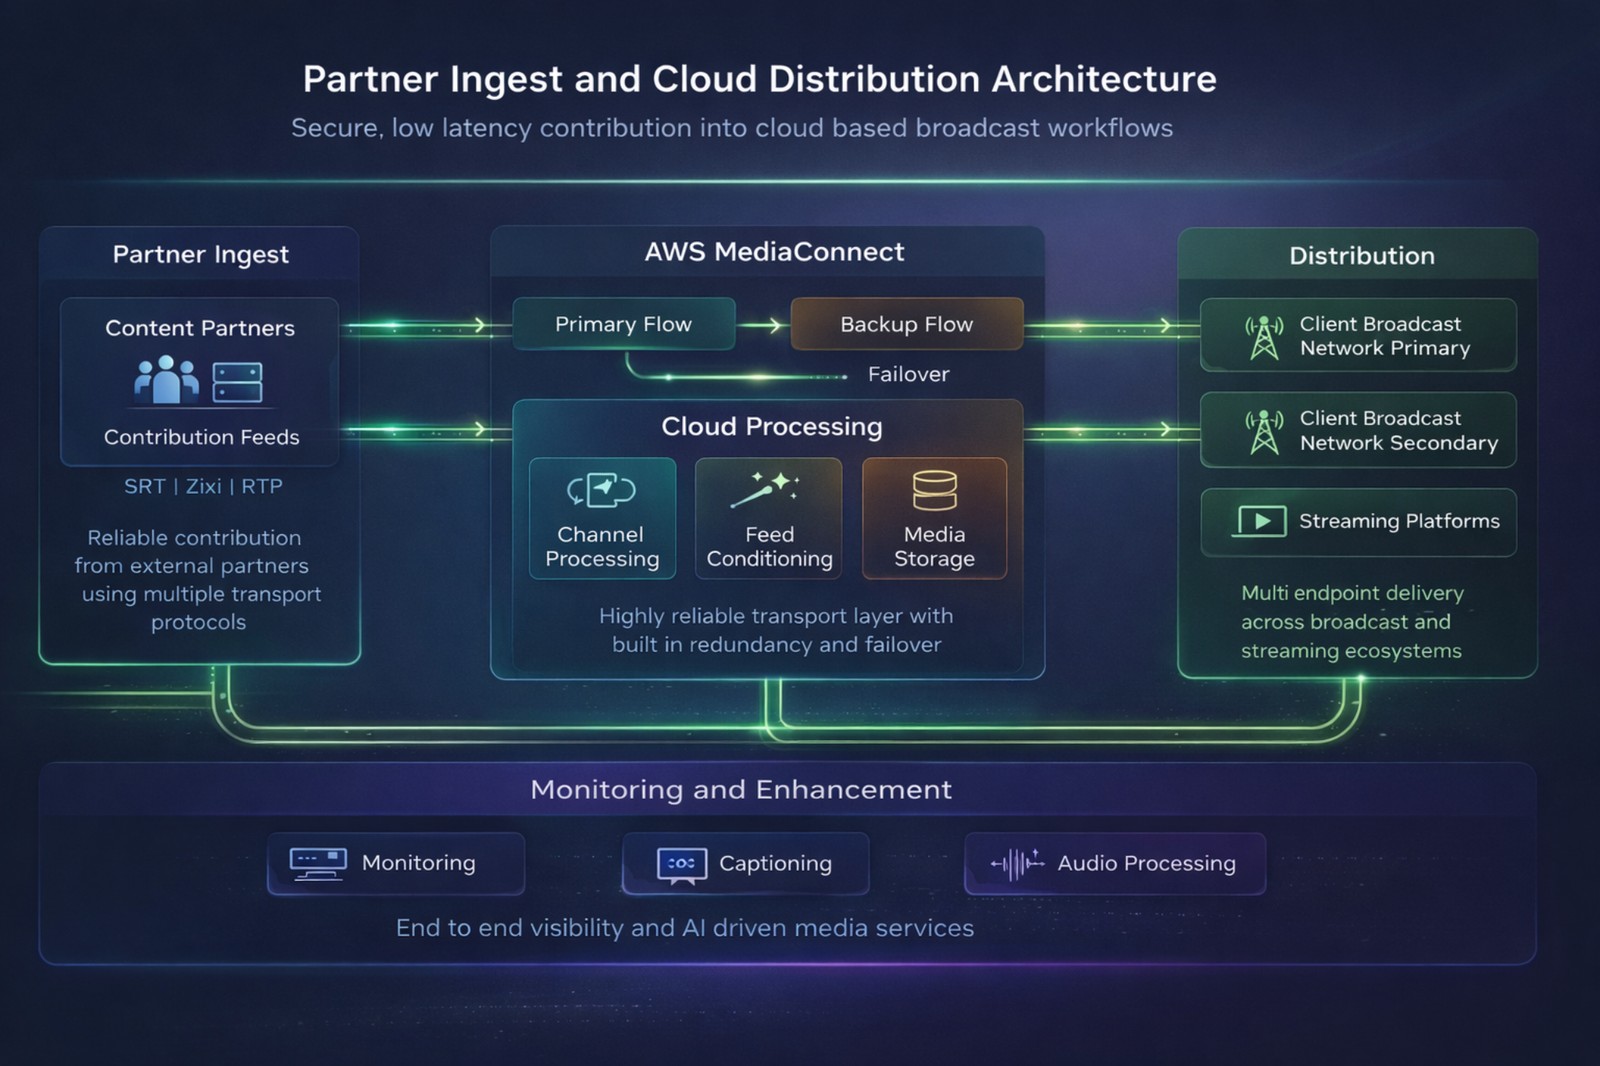1600x1066 pixels.
Task: Click the SRT | Zixi | RTP protocols text
Action: click(x=203, y=486)
